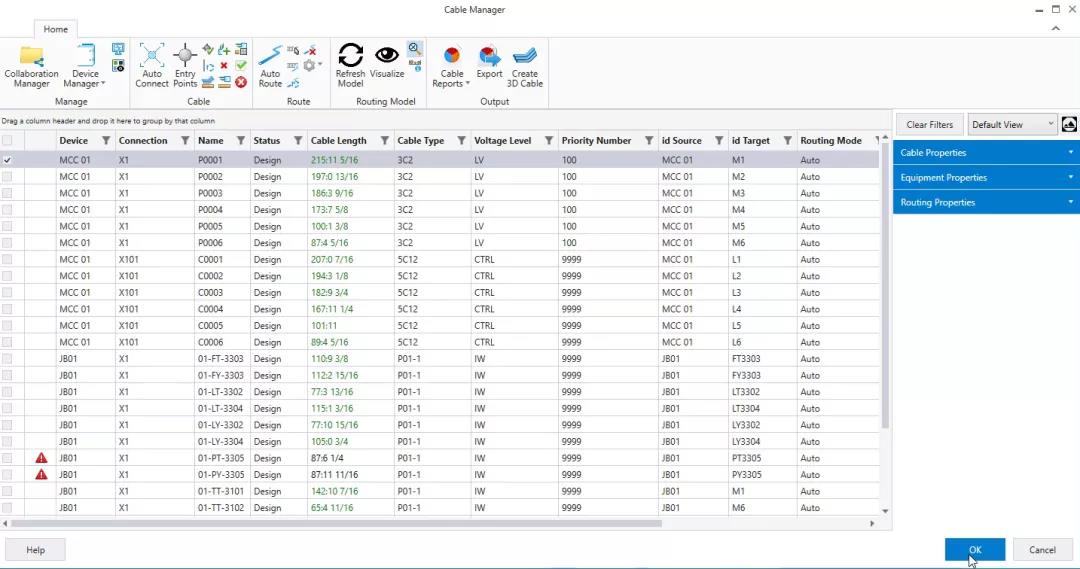Screen dimensions: 1080x569
Task: Open the filter on the Cable Length column
Action: pos(384,141)
